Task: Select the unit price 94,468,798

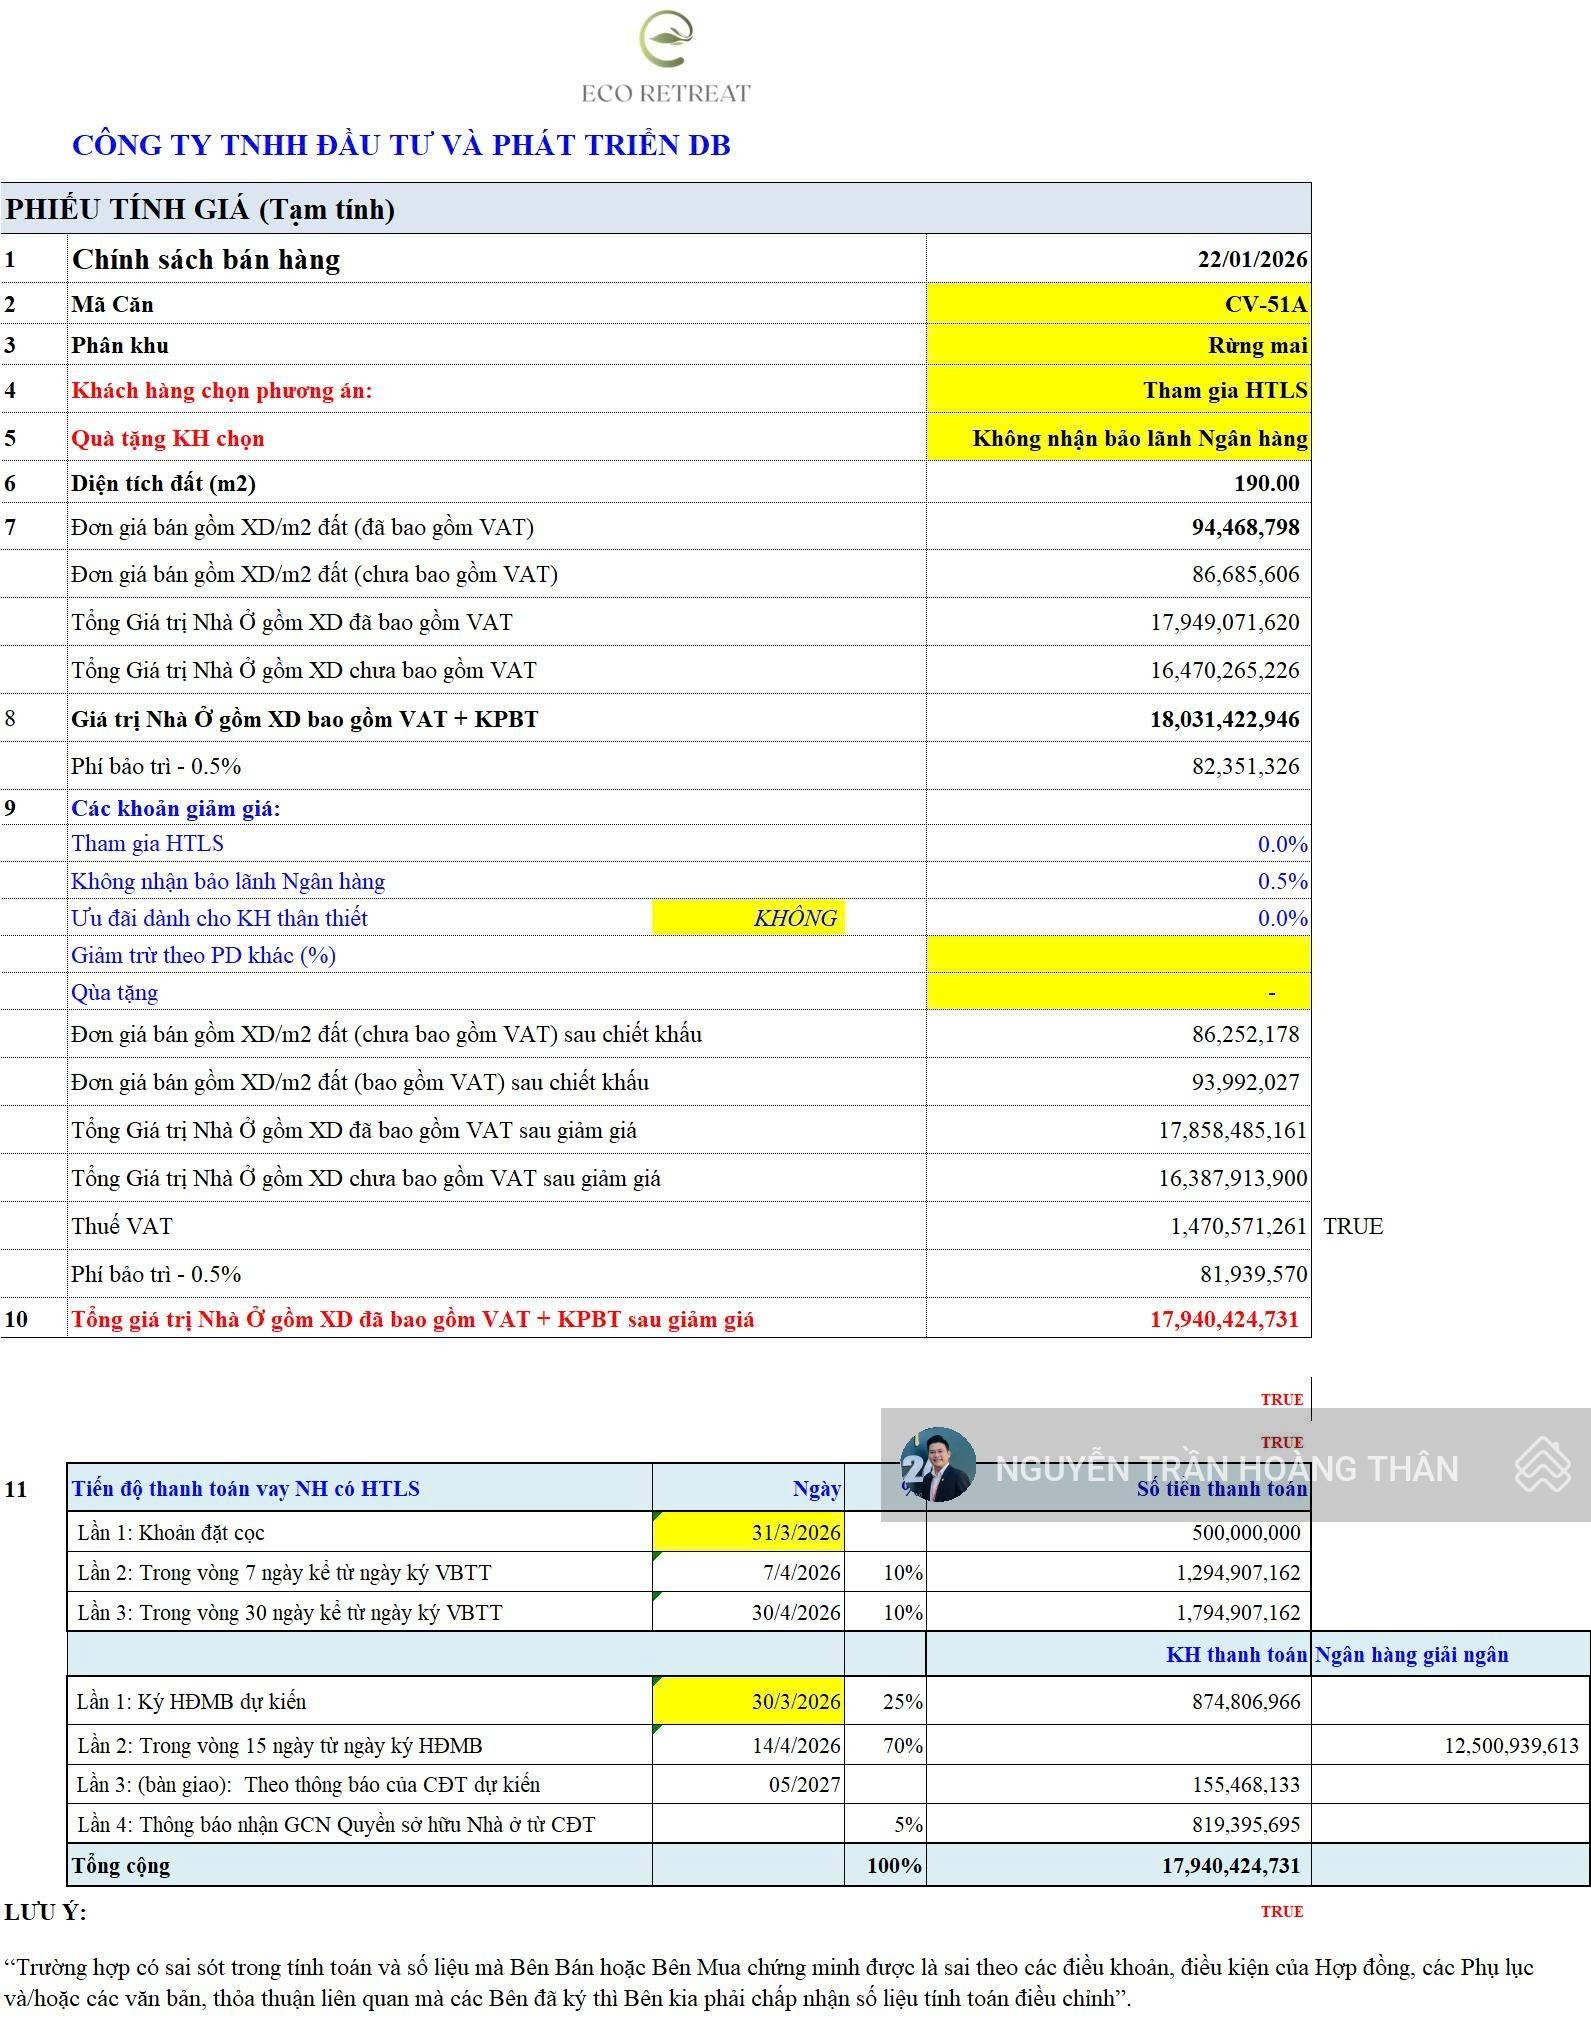Action: coord(1245,527)
